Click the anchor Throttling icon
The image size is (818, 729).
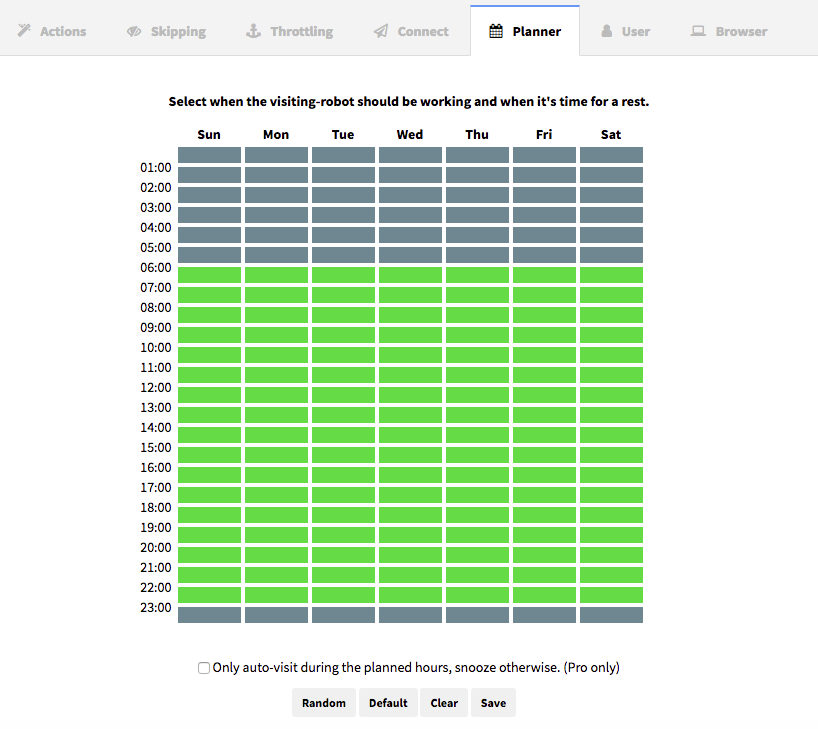[253, 31]
